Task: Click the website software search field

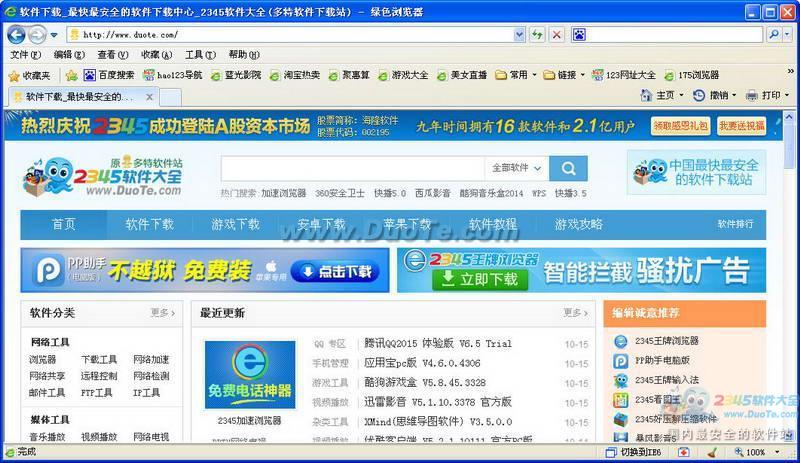Action: (x=353, y=168)
